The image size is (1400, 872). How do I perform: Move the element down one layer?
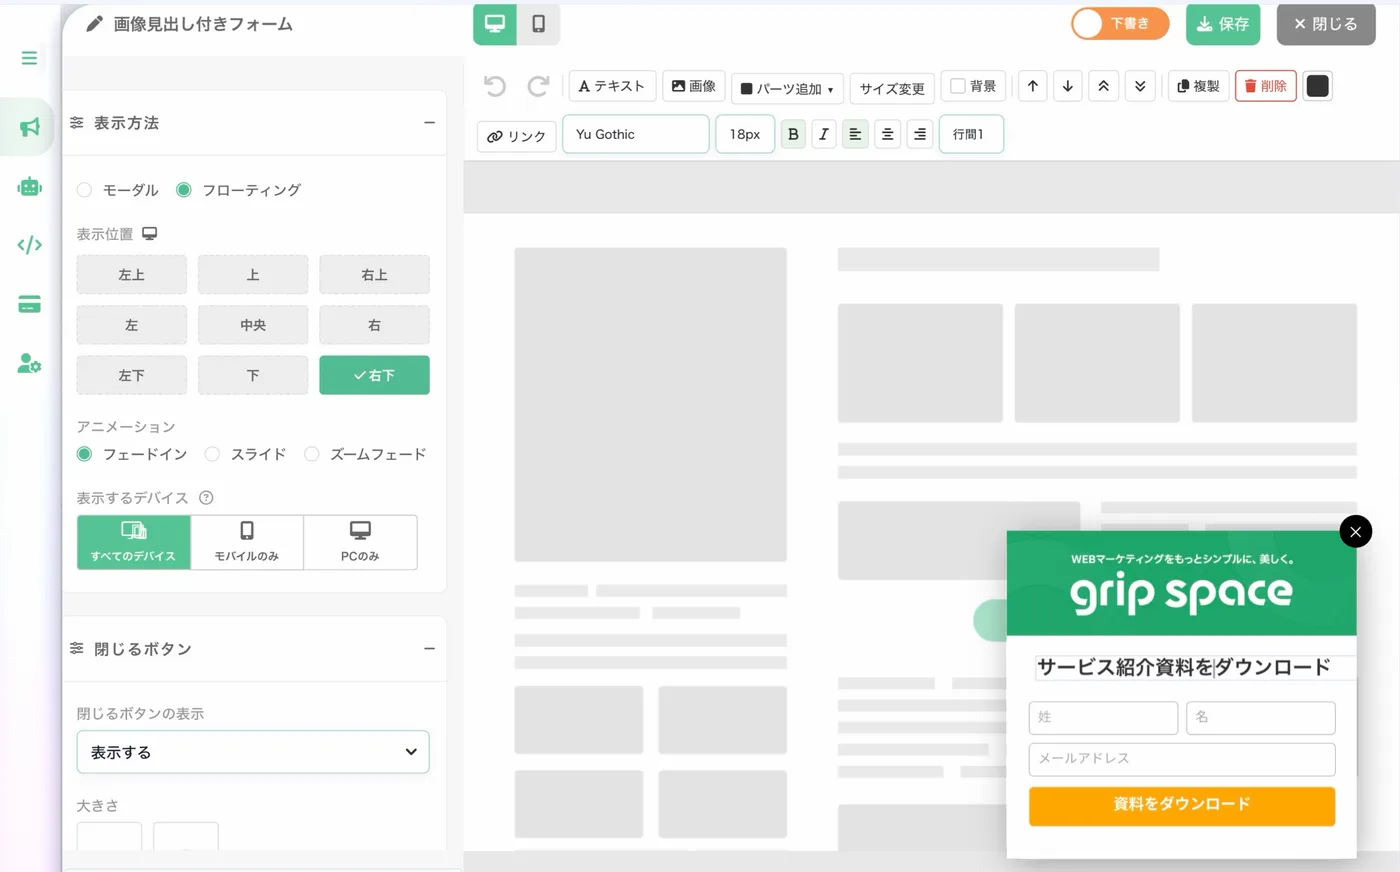coord(1068,86)
